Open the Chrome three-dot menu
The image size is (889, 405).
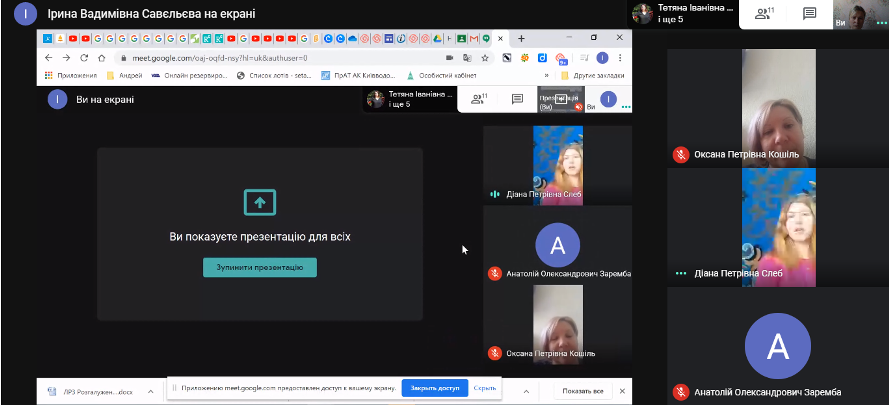click(x=620, y=58)
